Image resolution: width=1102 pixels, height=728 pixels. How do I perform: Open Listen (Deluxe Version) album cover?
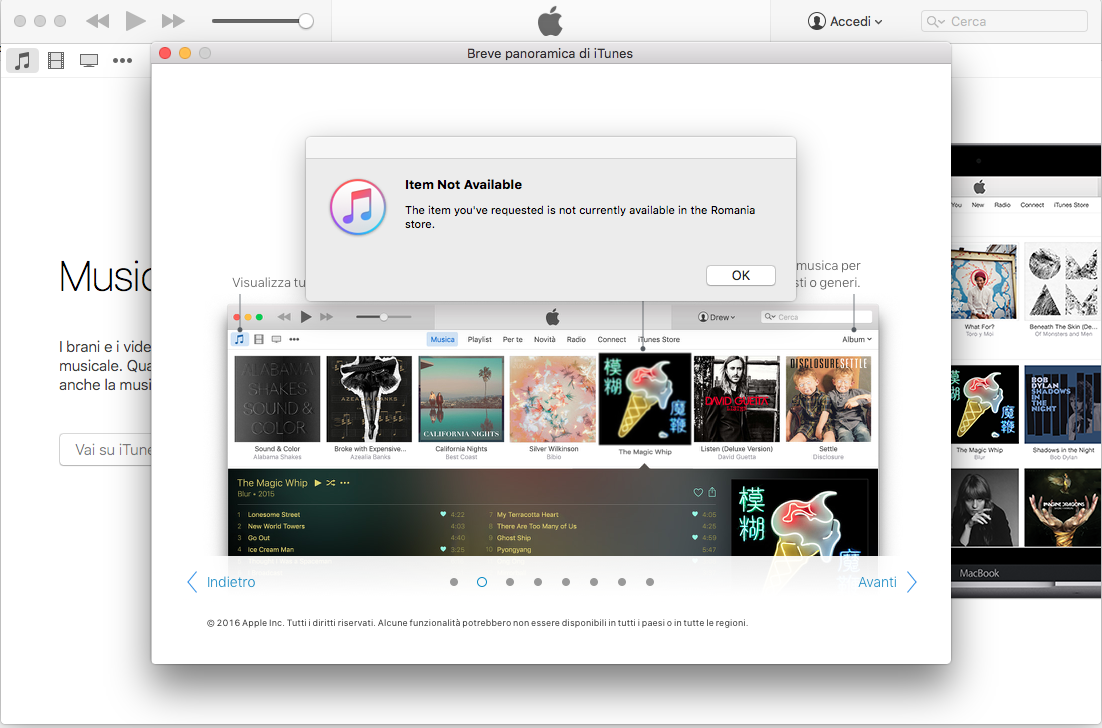click(x=737, y=398)
